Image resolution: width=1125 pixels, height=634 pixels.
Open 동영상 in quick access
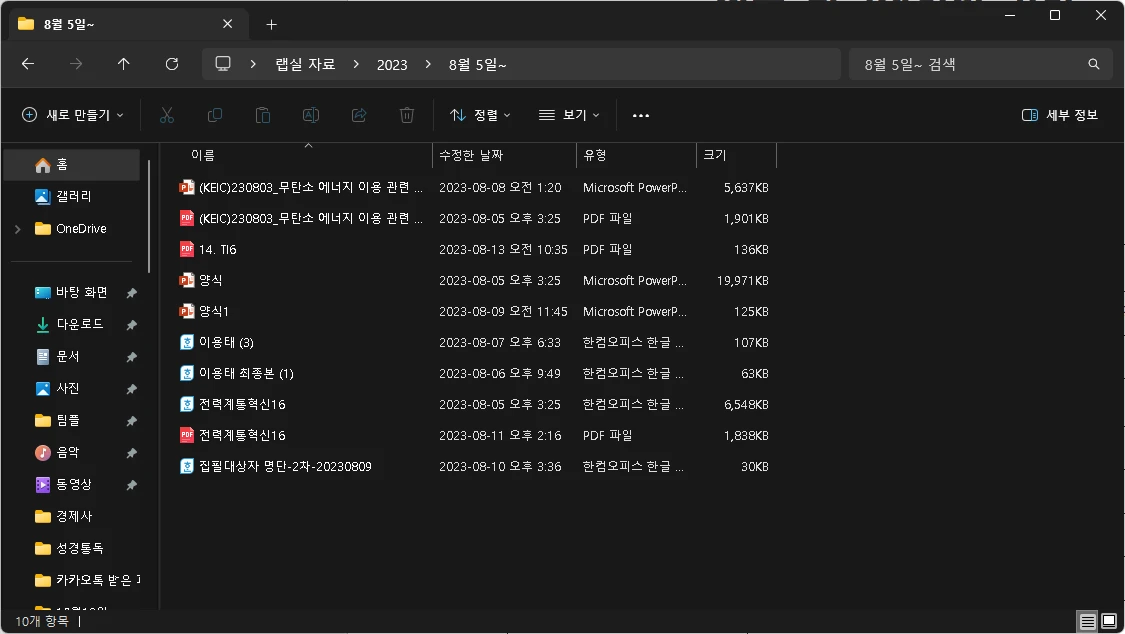pyautogui.click(x=72, y=485)
